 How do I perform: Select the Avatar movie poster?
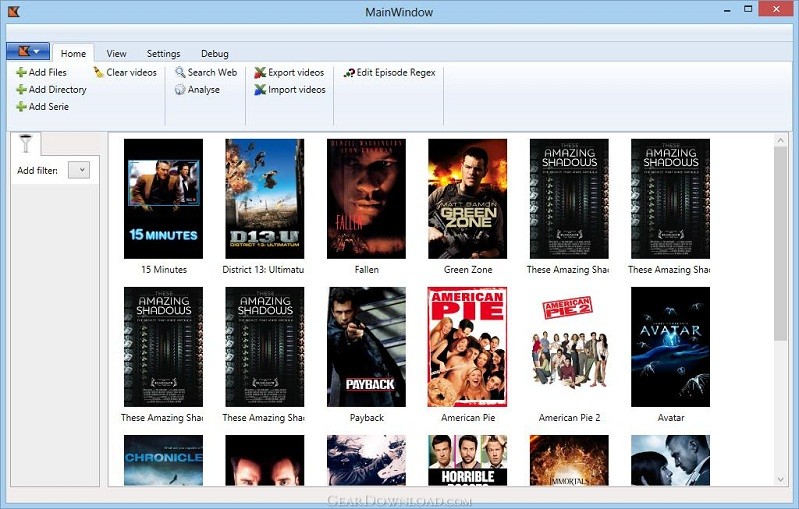670,347
